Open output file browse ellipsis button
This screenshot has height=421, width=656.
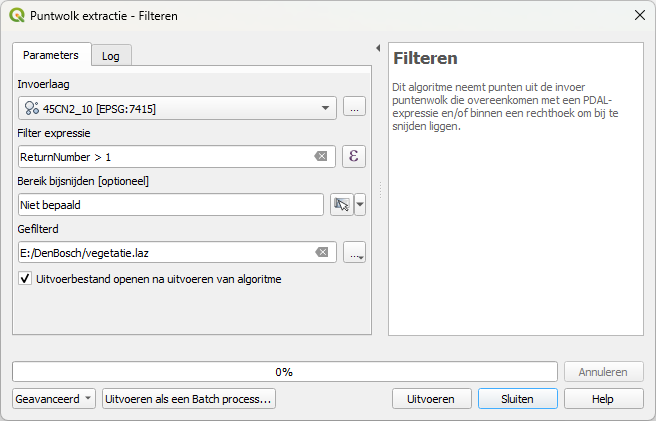pos(353,252)
